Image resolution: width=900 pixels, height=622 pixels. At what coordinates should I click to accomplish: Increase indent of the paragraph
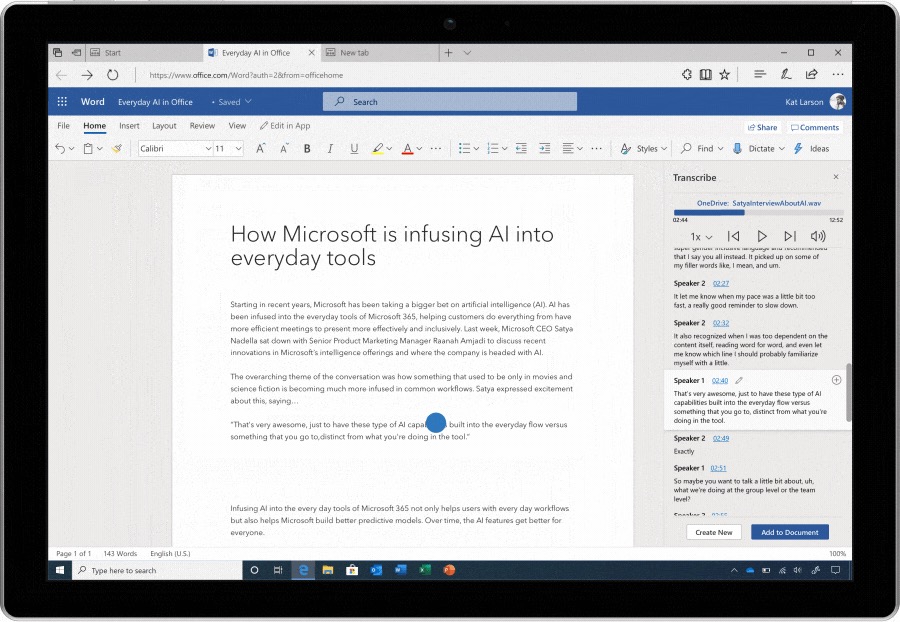coord(544,149)
